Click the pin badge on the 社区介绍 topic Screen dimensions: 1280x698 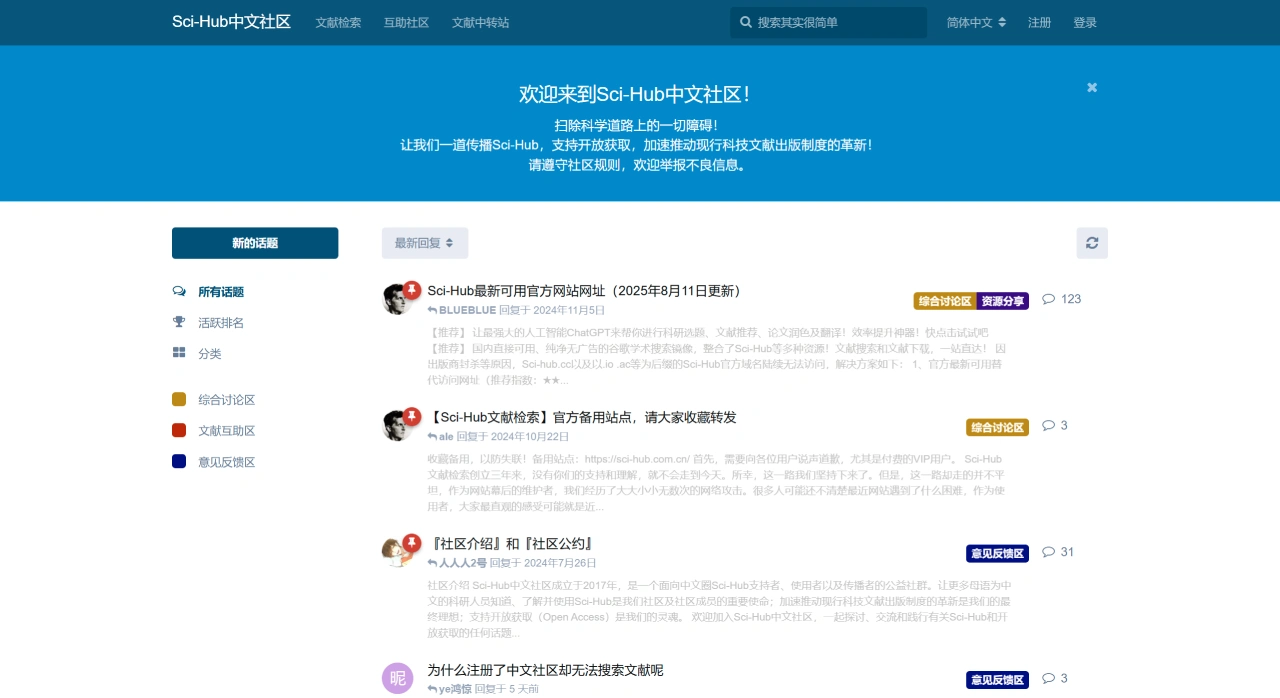tap(412, 542)
